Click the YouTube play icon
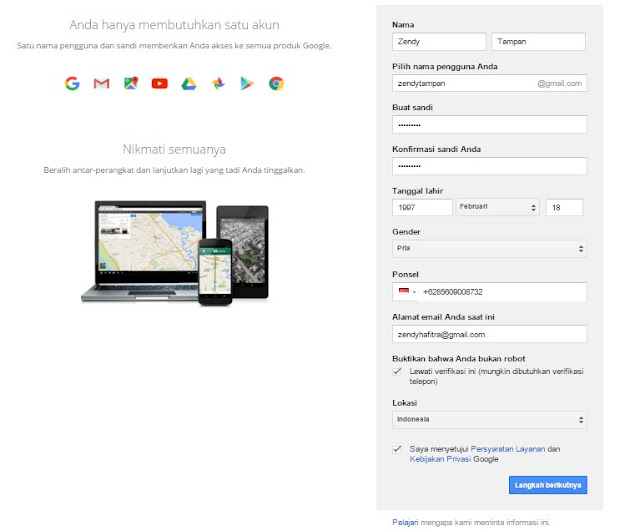The image size is (640, 531). tap(160, 84)
